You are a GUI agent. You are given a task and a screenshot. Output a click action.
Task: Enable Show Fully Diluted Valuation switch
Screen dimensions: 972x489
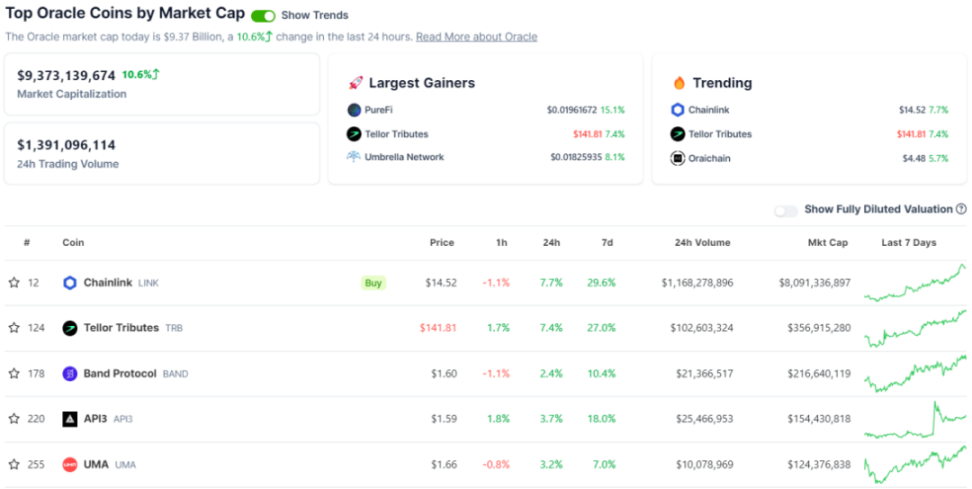pyautogui.click(x=786, y=211)
